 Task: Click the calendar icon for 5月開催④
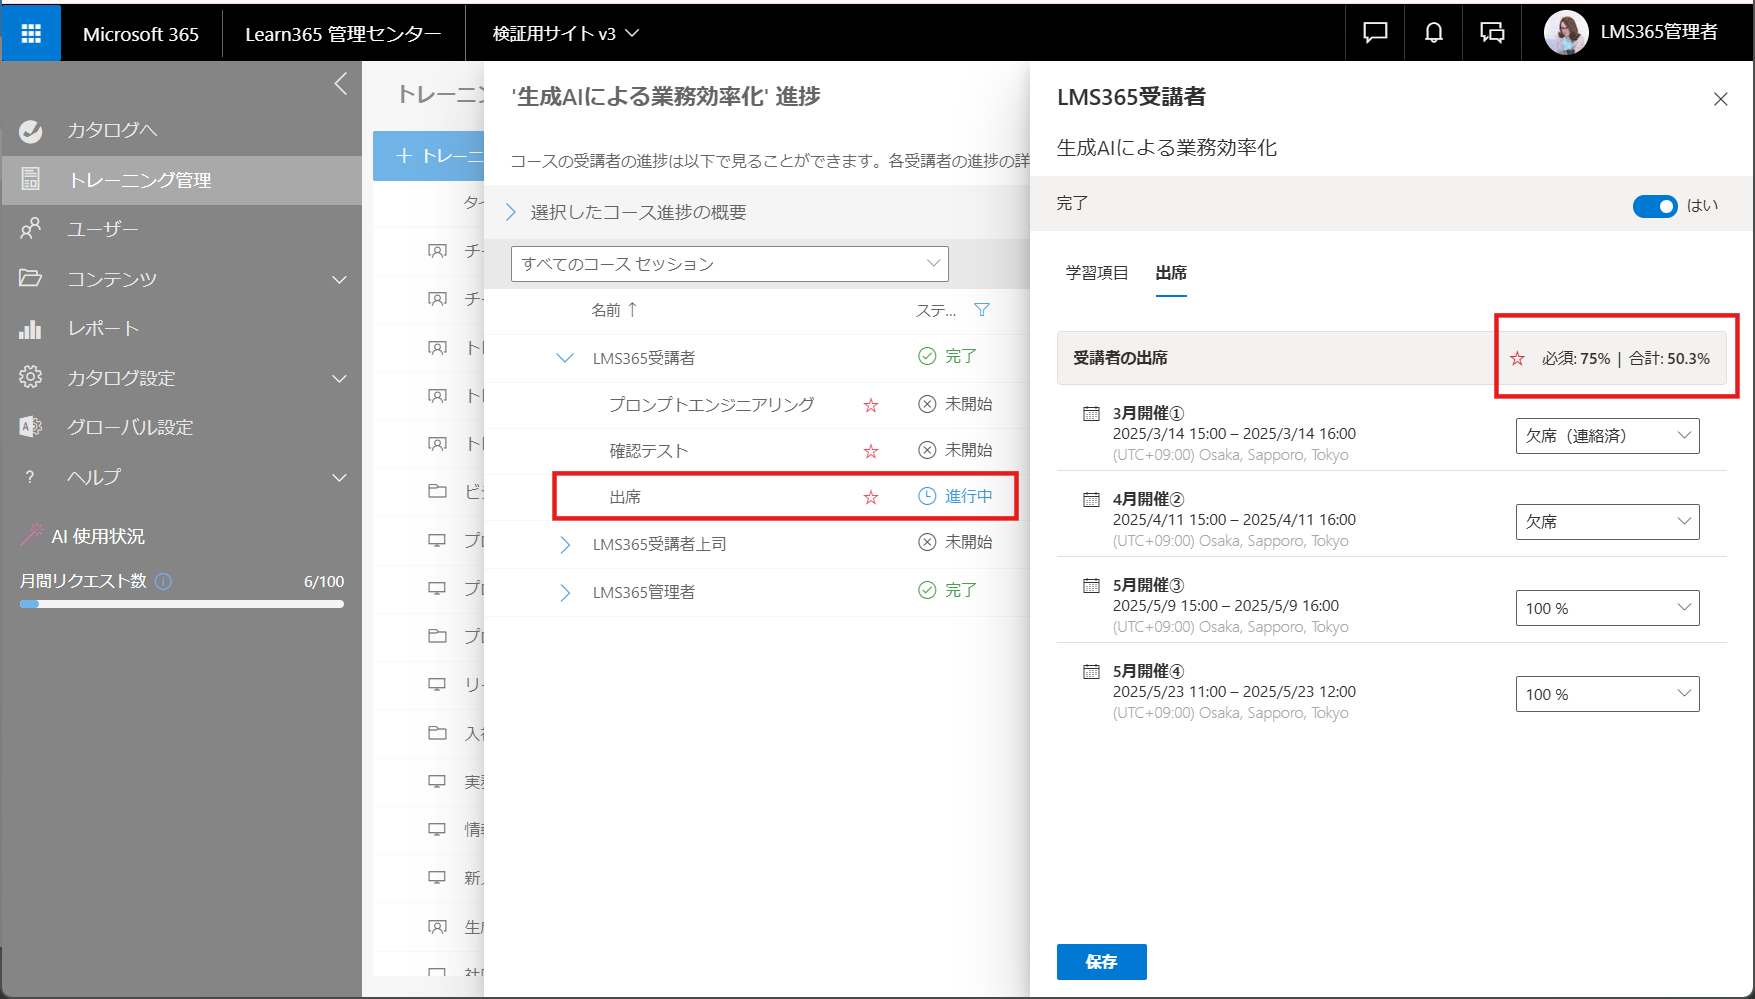(1091, 671)
